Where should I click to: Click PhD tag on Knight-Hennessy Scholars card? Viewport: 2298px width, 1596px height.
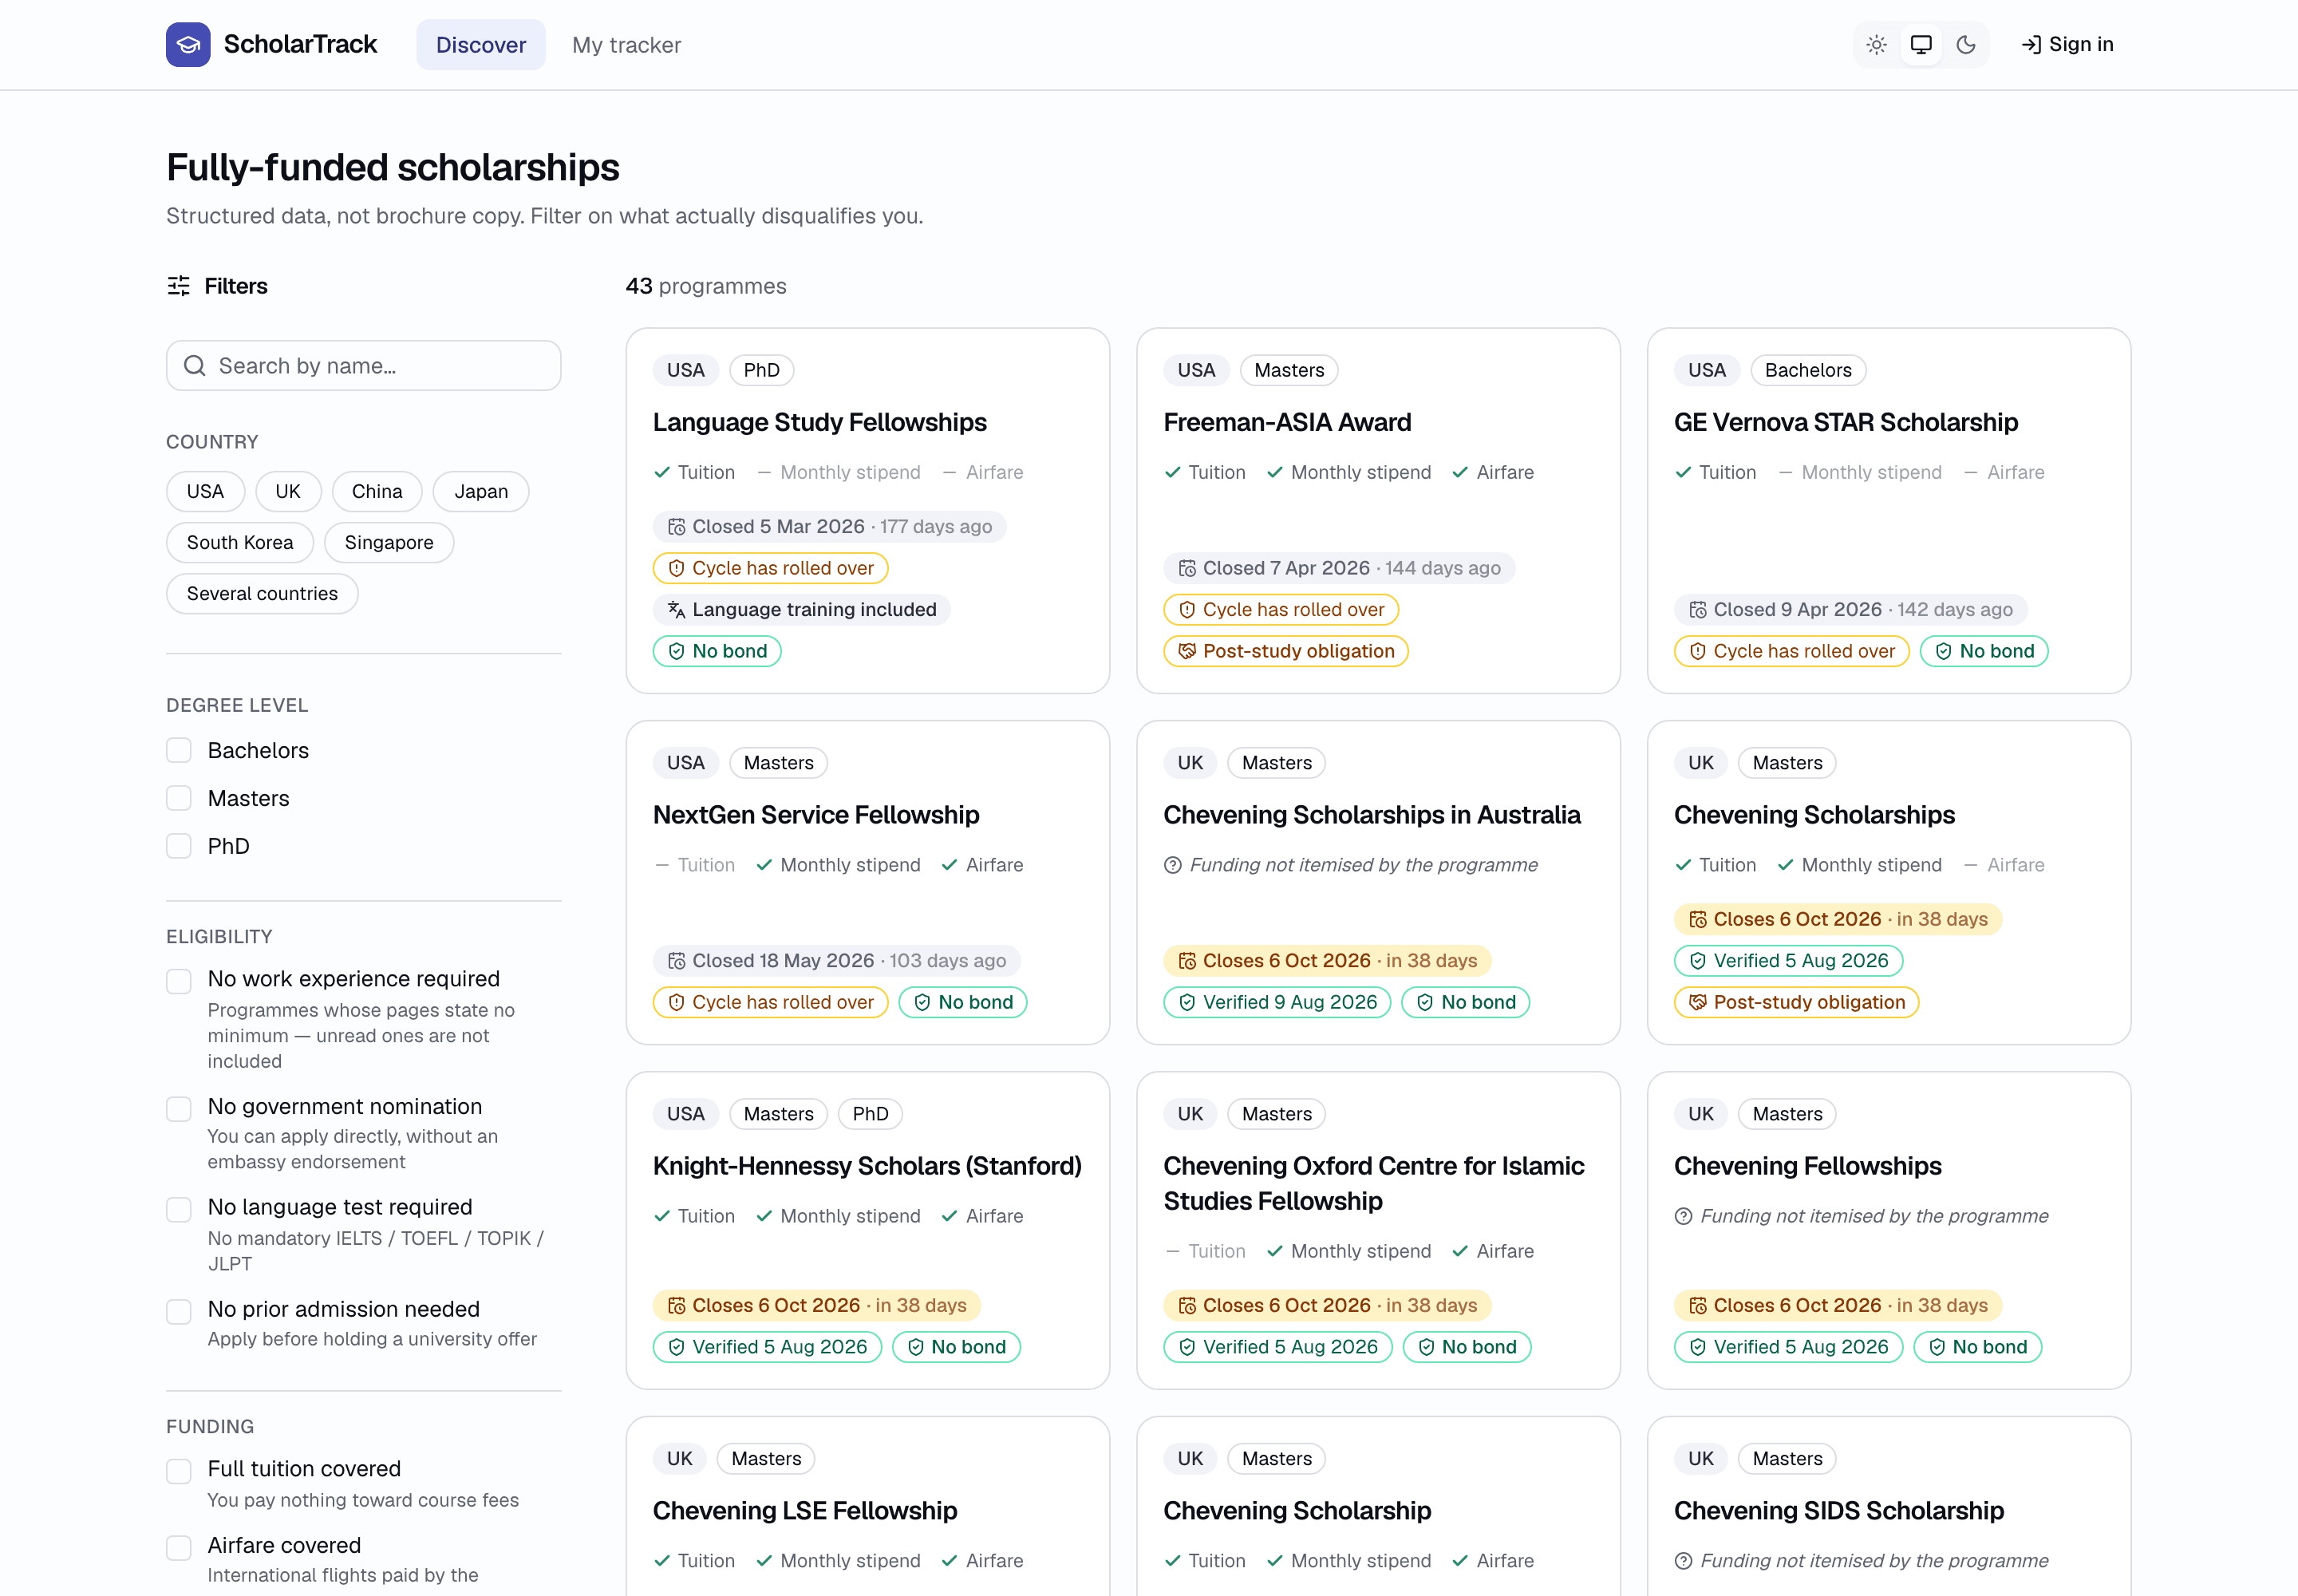870,1114
